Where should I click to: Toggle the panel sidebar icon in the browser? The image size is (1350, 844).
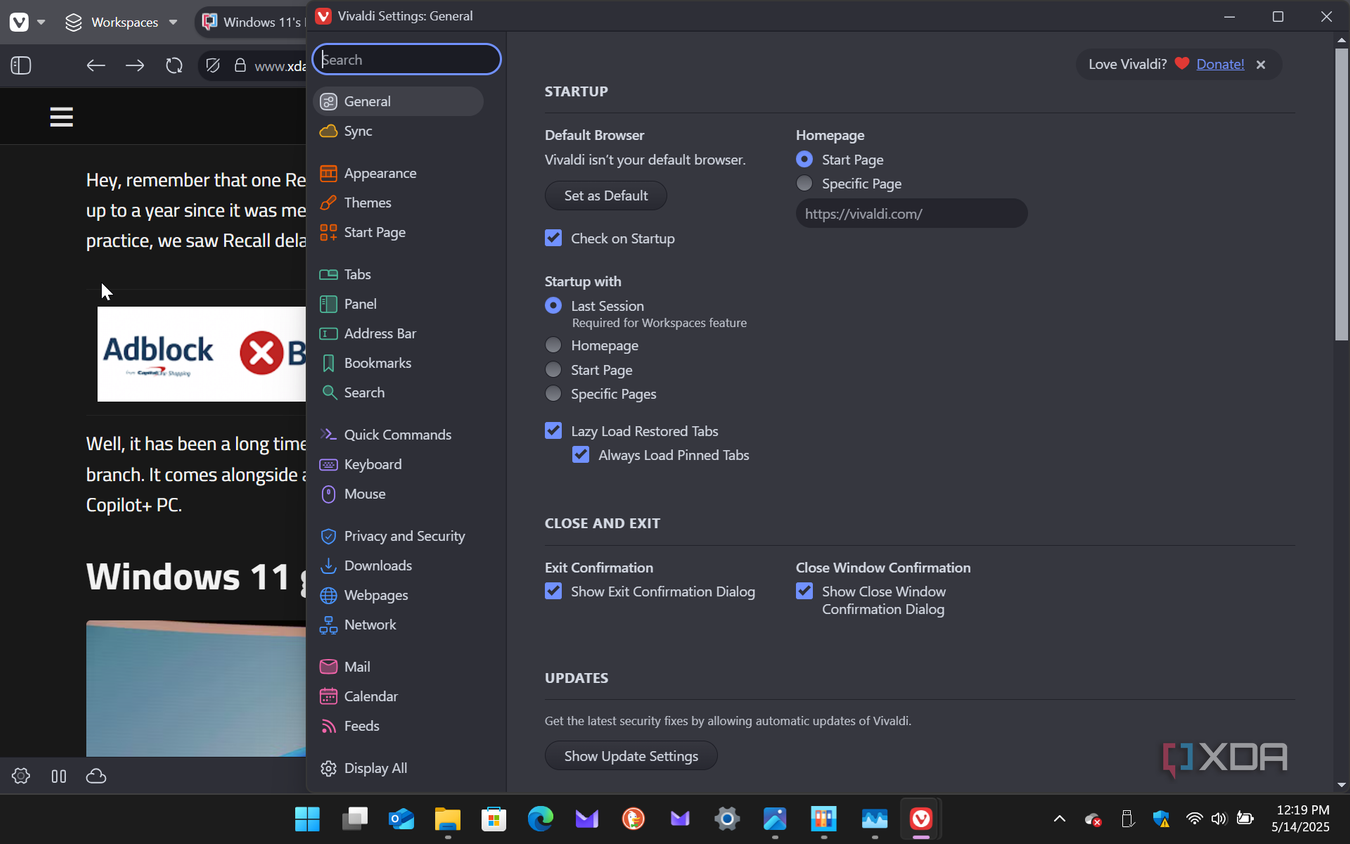tap(21, 65)
